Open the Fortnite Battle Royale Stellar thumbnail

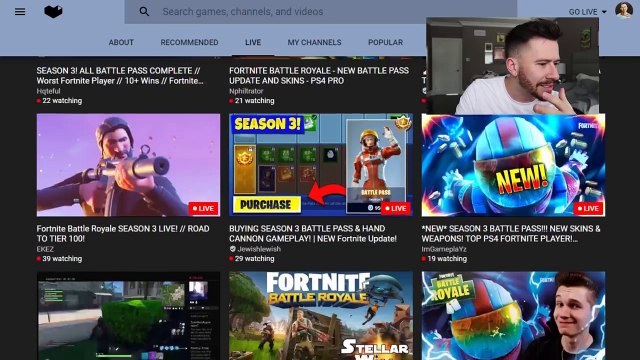pos(321,316)
